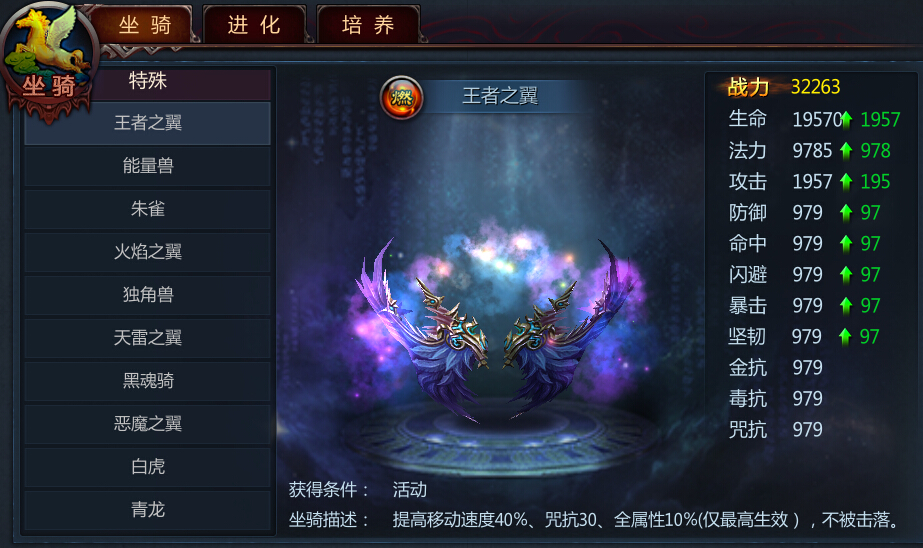
Task: Click the green up arrow beside 生命
Action: (x=846, y=119)
